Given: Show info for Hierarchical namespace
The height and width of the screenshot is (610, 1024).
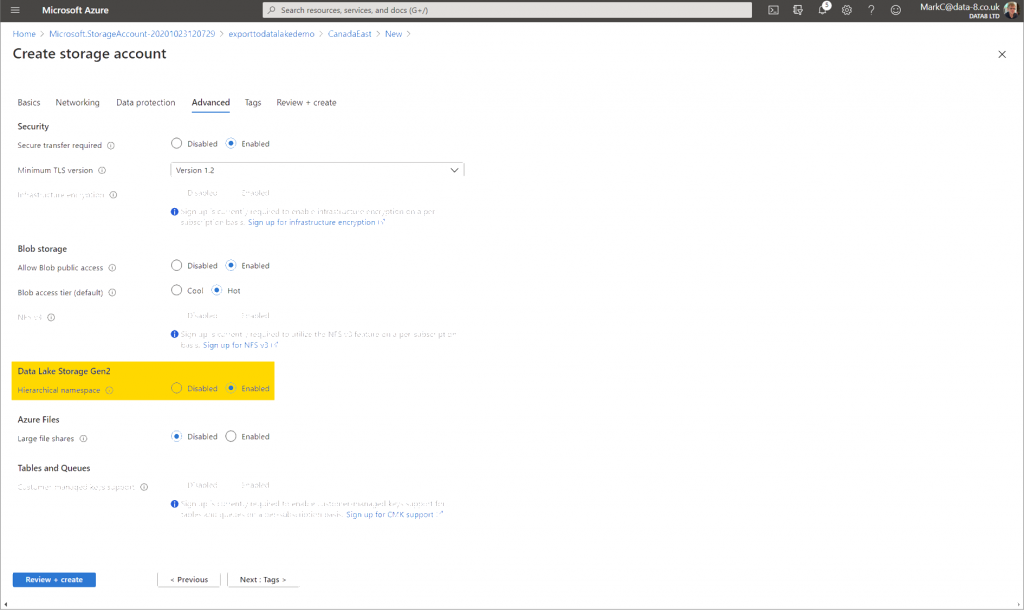Looking at the screenshot, I should pyautogui.click(x=110, y=391).
